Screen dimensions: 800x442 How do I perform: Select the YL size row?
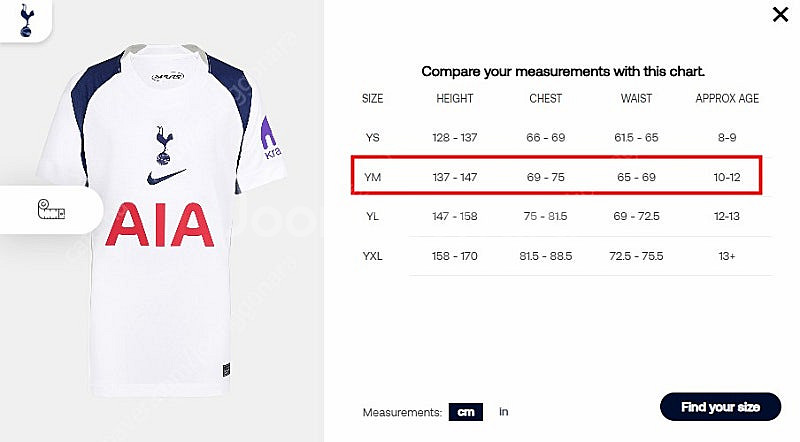563,216
